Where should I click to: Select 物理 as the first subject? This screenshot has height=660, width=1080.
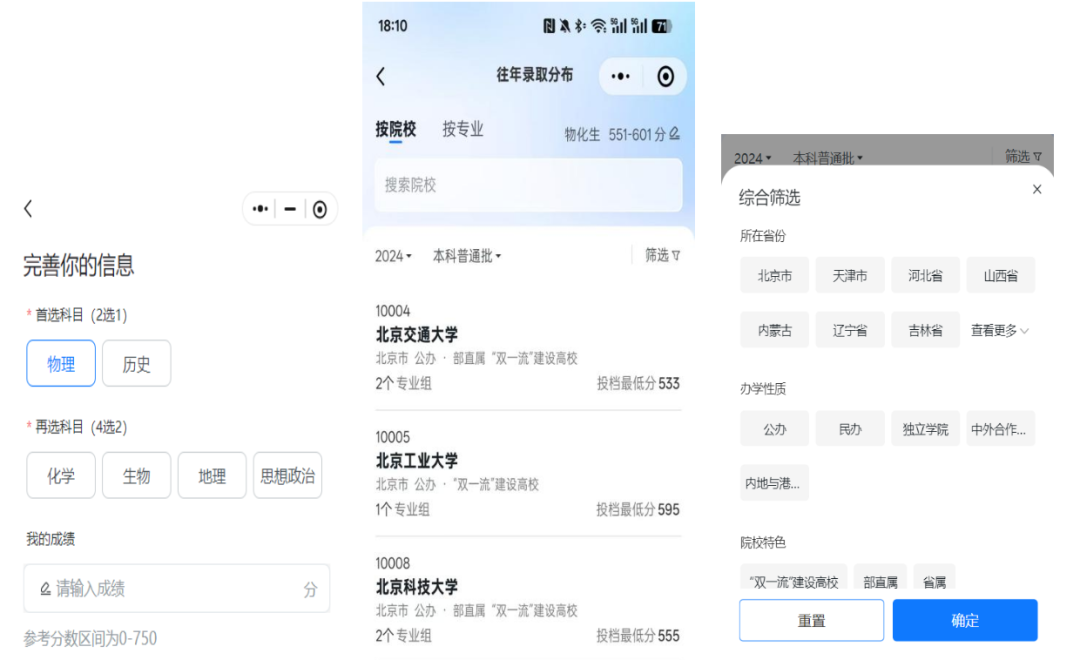[61, 364]
